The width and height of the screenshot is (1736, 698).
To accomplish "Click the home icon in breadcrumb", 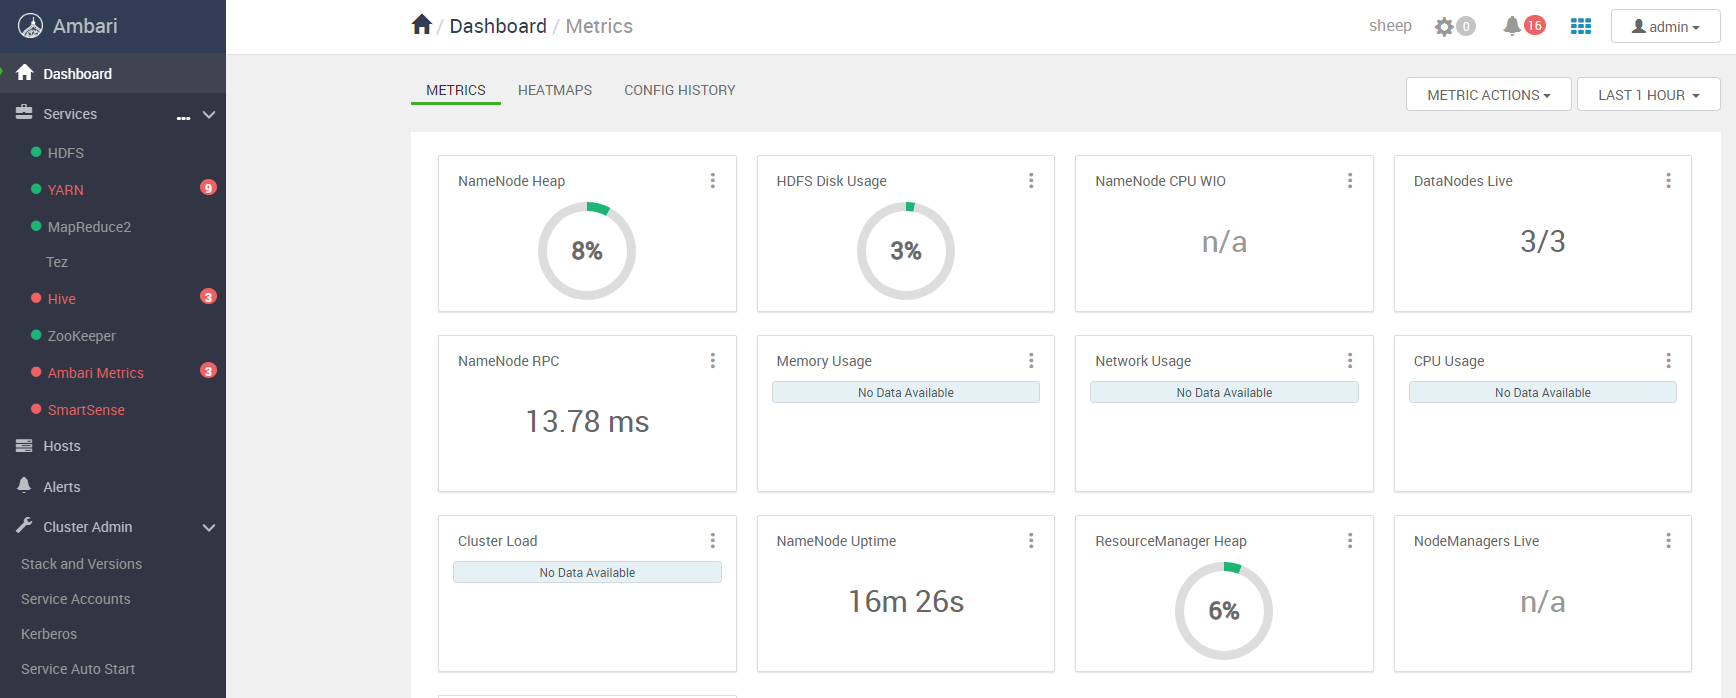I will [x=422, y=25].
